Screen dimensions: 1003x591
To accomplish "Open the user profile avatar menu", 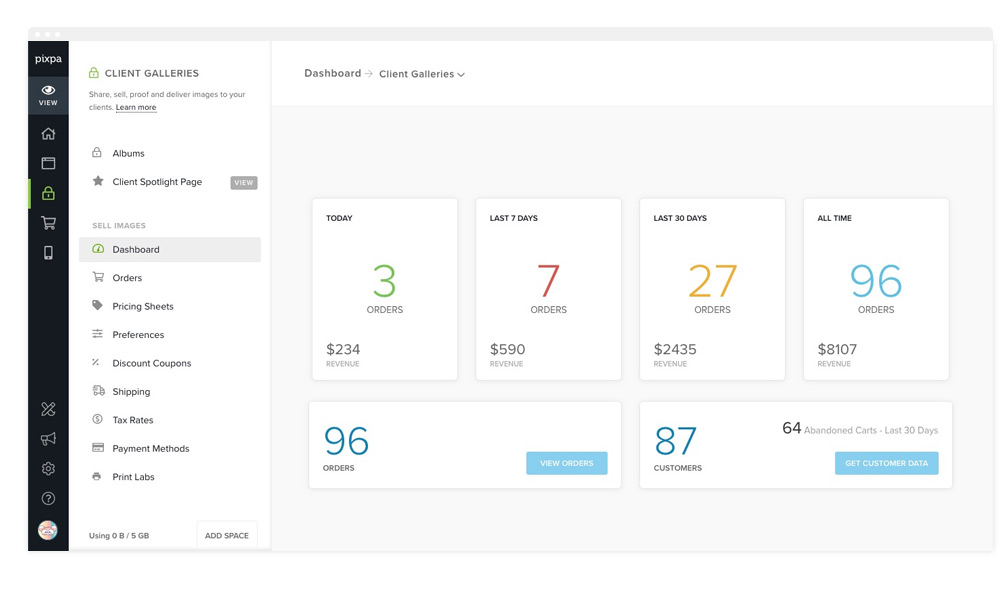I will pos(48,530).
